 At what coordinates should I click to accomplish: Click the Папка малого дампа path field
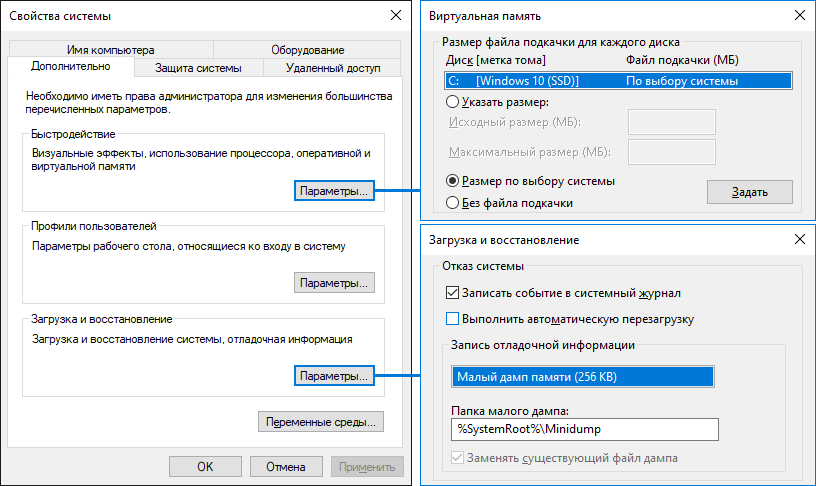(x=584, y=429)
